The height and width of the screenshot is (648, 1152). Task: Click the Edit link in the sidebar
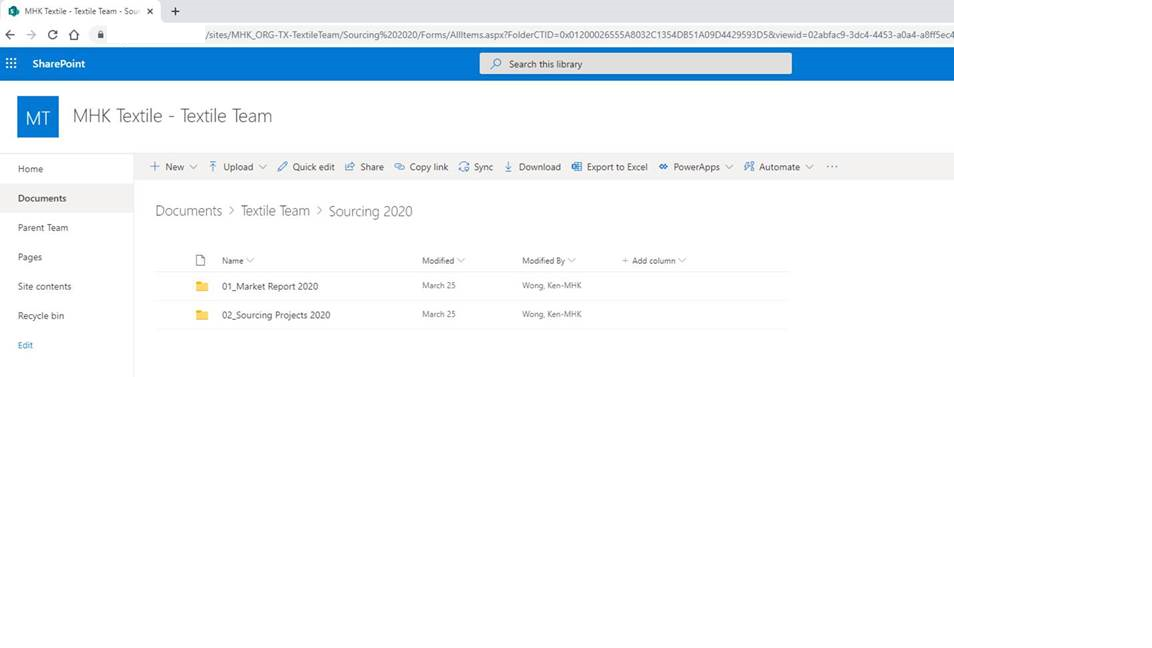pyautogui.click(x=25, y=345)
